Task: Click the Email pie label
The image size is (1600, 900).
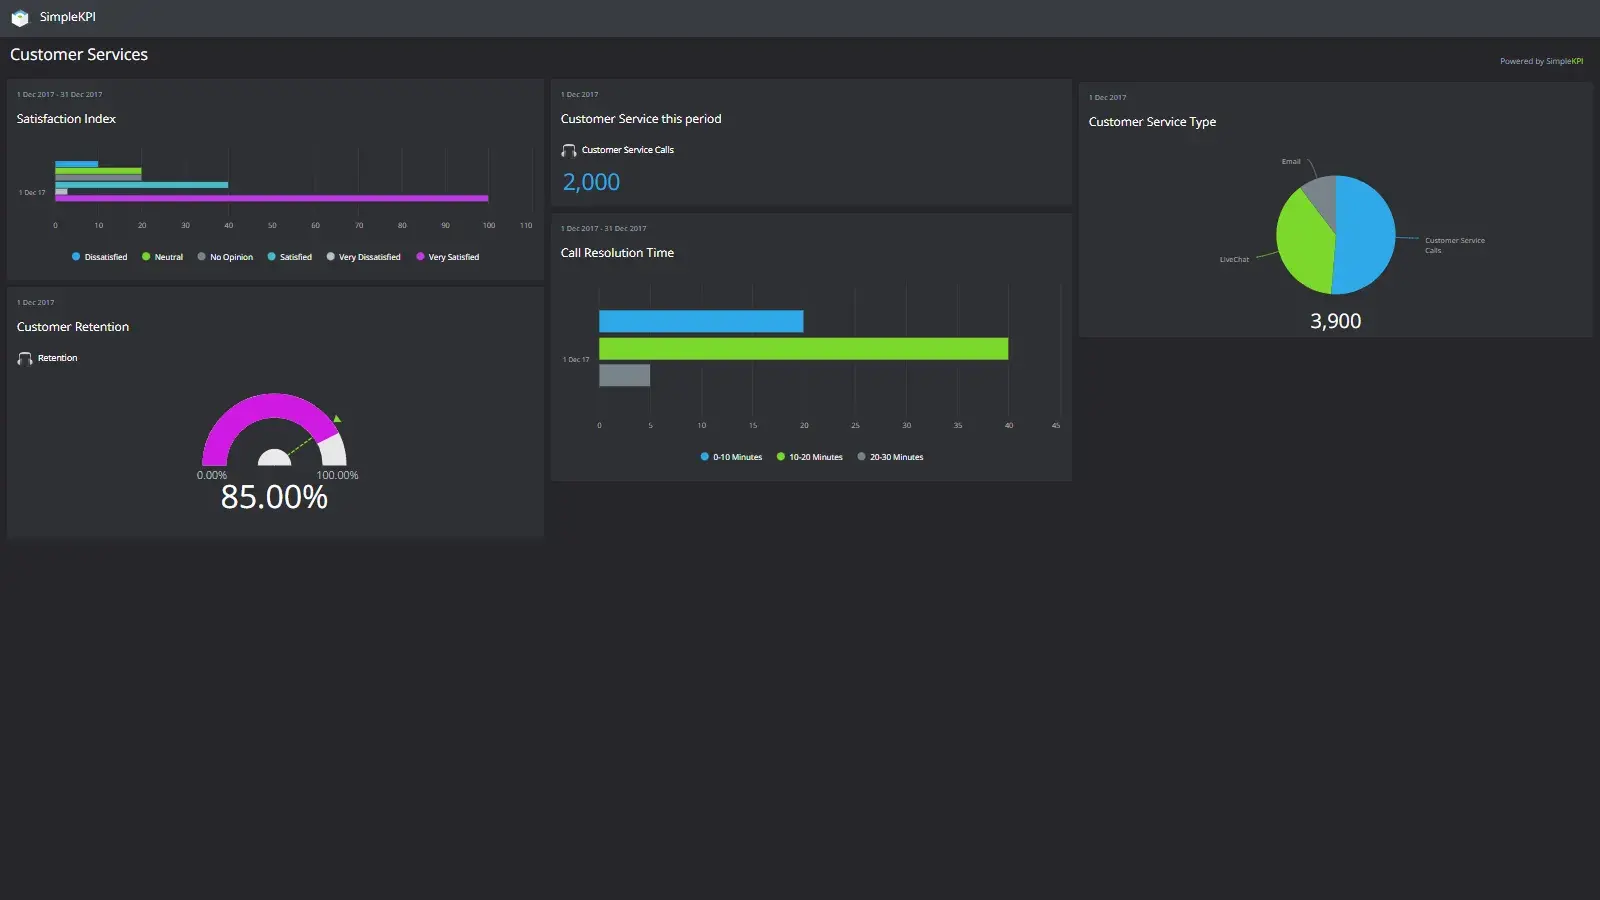Action: tap(1291, 161)
